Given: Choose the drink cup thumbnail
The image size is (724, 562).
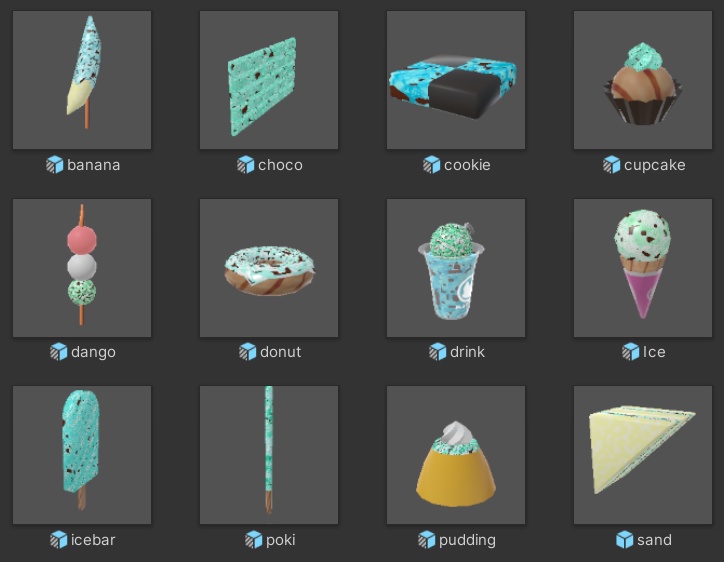Looking at the screenshot, I should (x=456, y=268).
